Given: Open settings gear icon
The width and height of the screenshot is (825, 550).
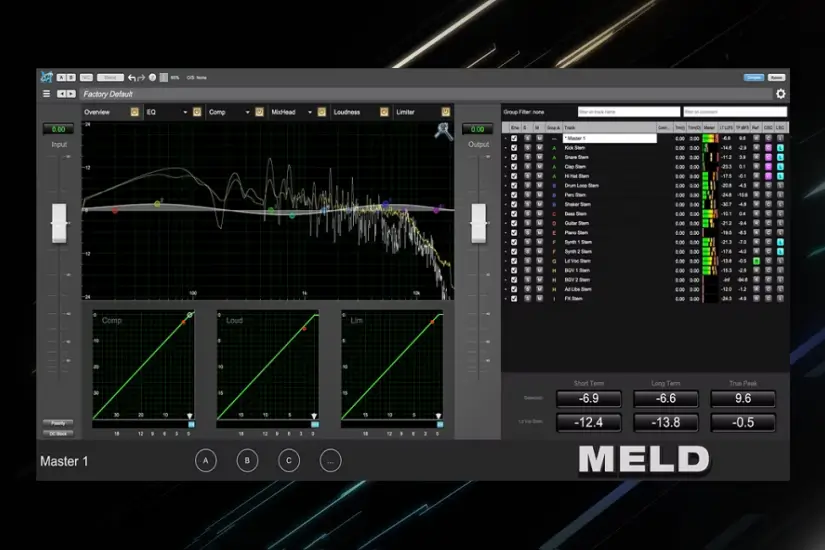Looking at the screenshot, I should pos(781,94).
